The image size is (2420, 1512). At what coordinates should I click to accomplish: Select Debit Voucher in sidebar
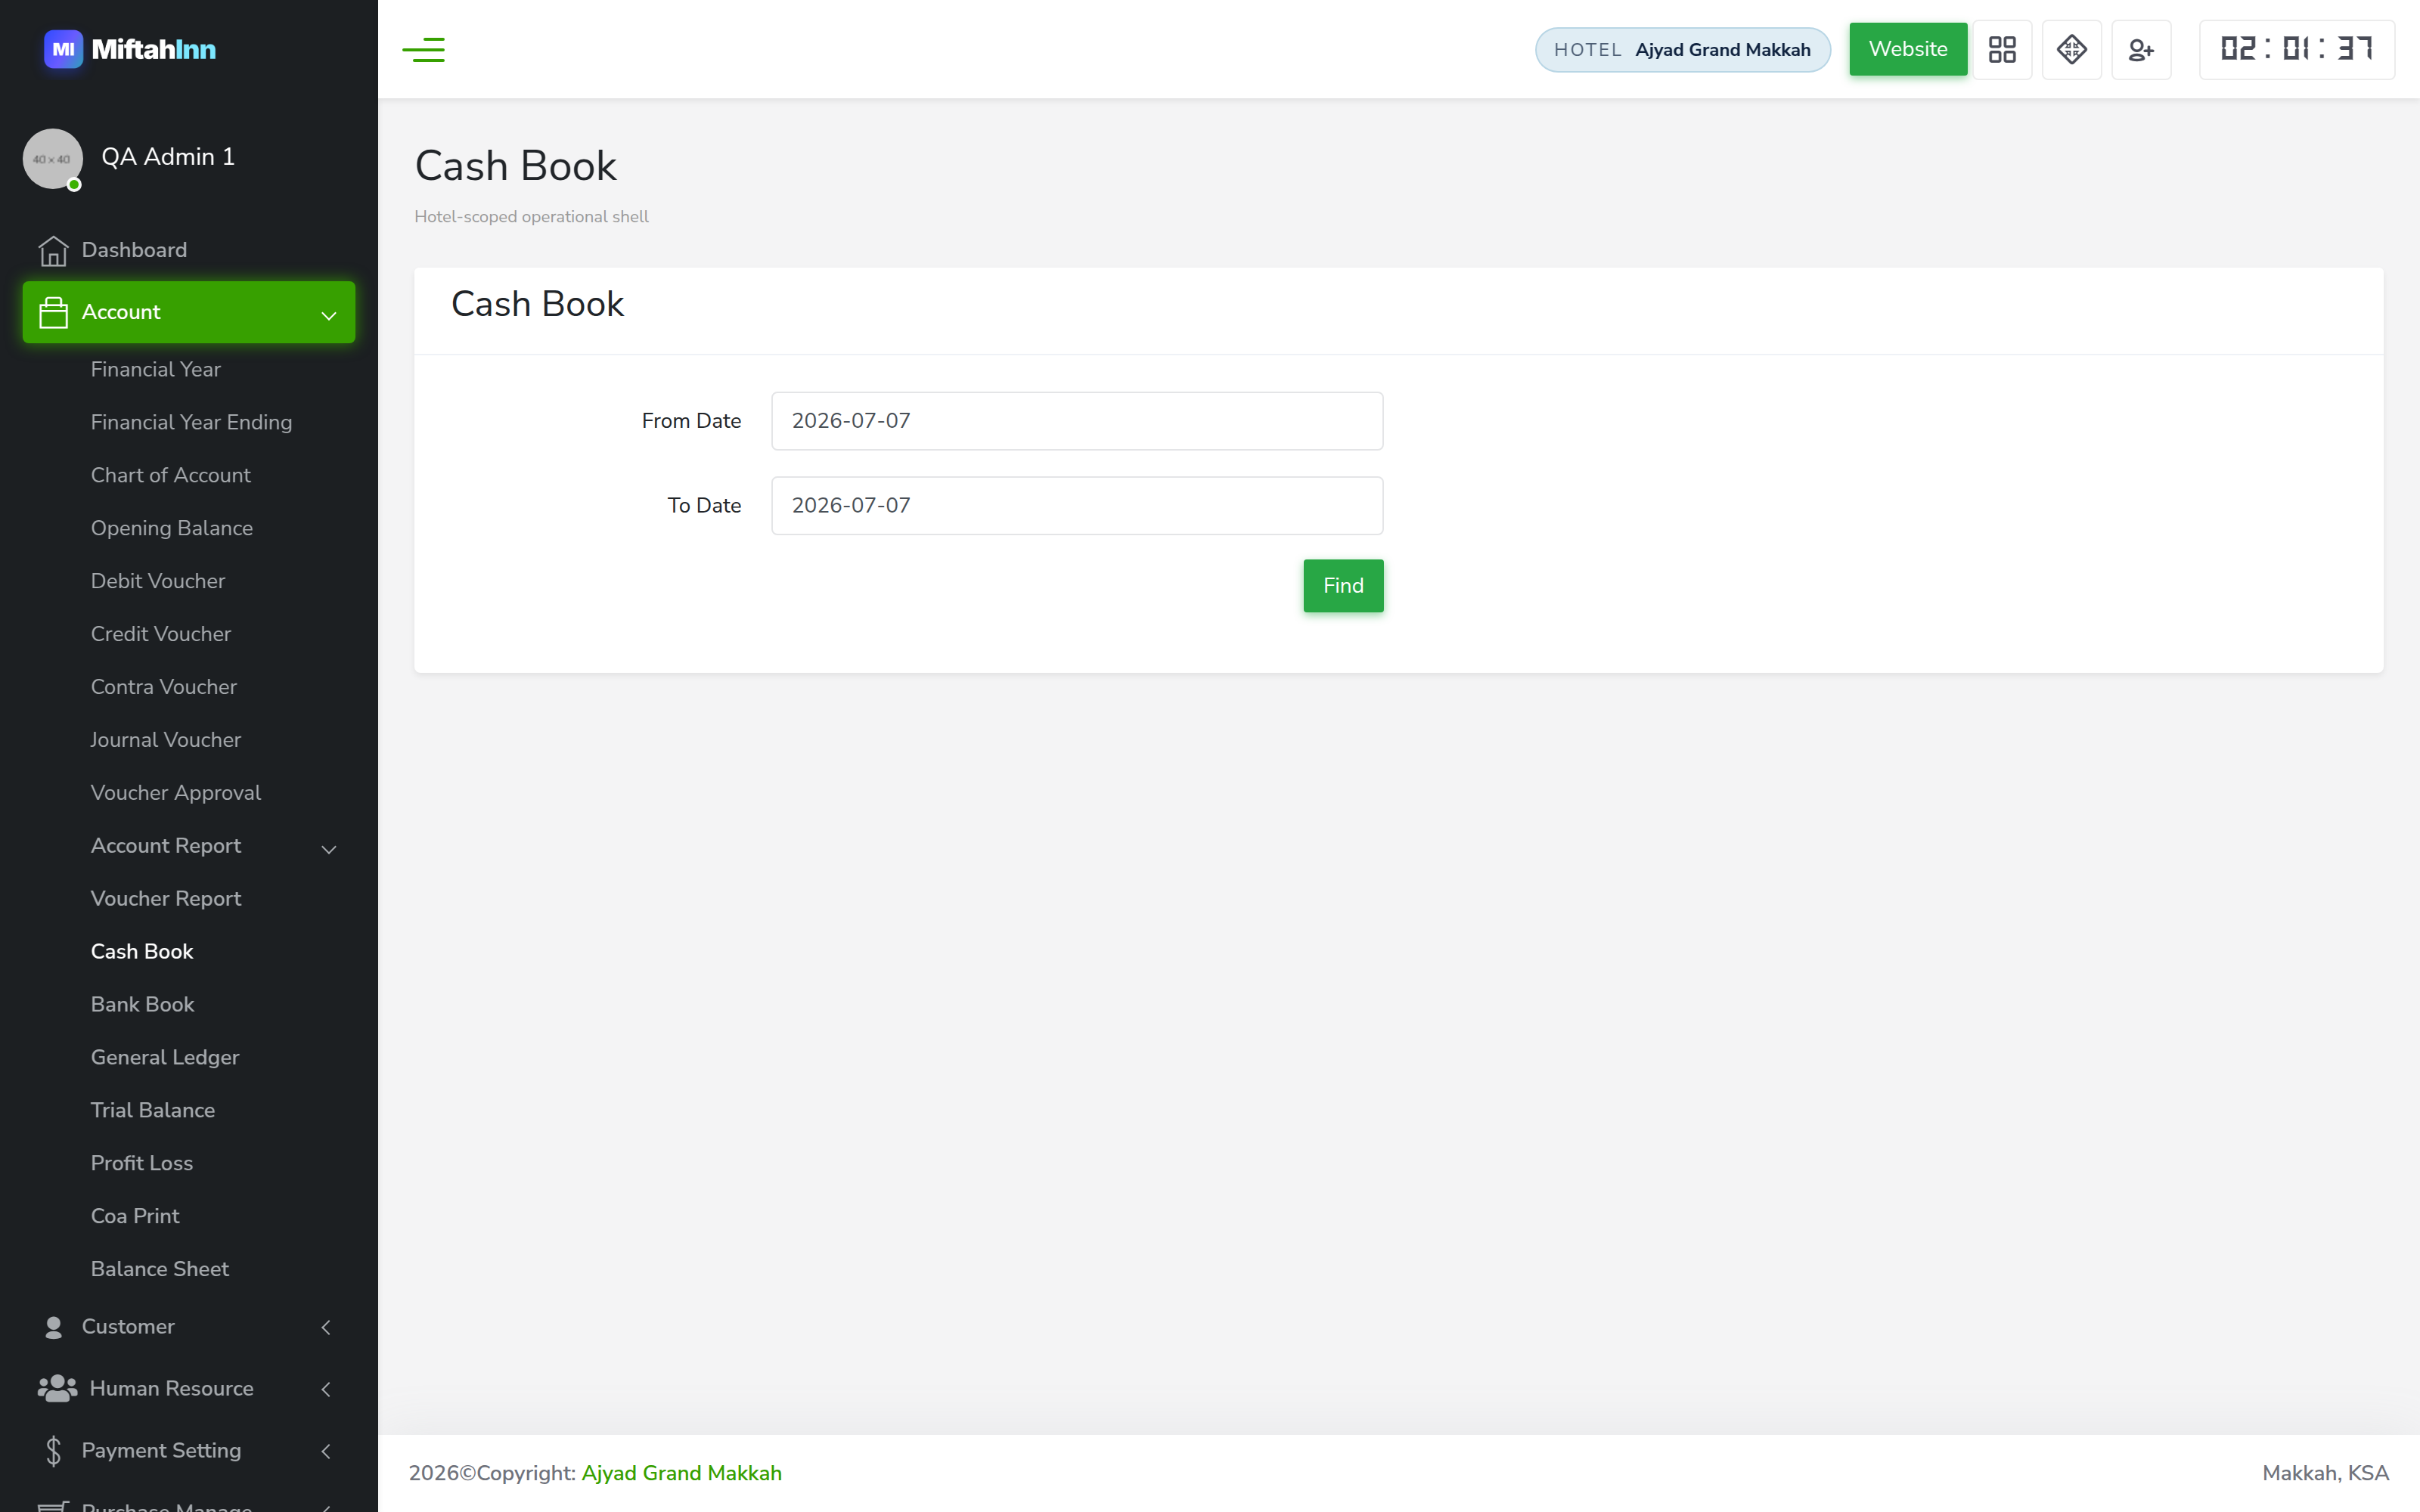pyautogui.click(x=158, y=581)
